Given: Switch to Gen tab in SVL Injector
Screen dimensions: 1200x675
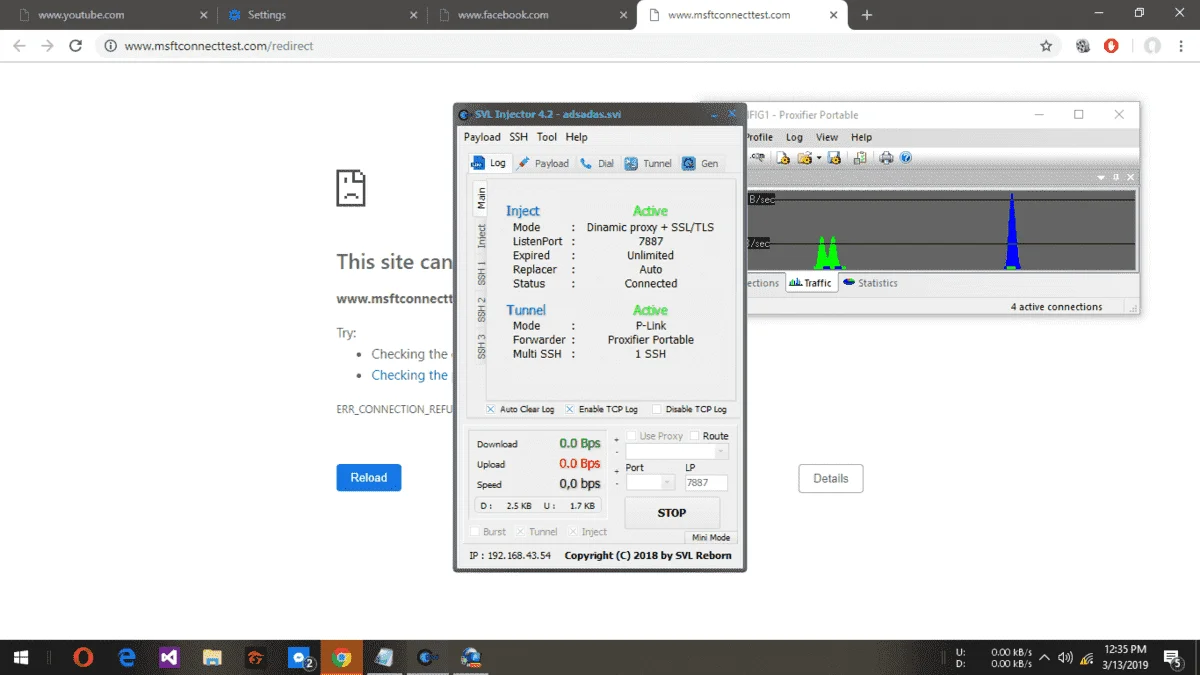Looking at the screenshot, I should pyautogui.click(x=700, y=163).
